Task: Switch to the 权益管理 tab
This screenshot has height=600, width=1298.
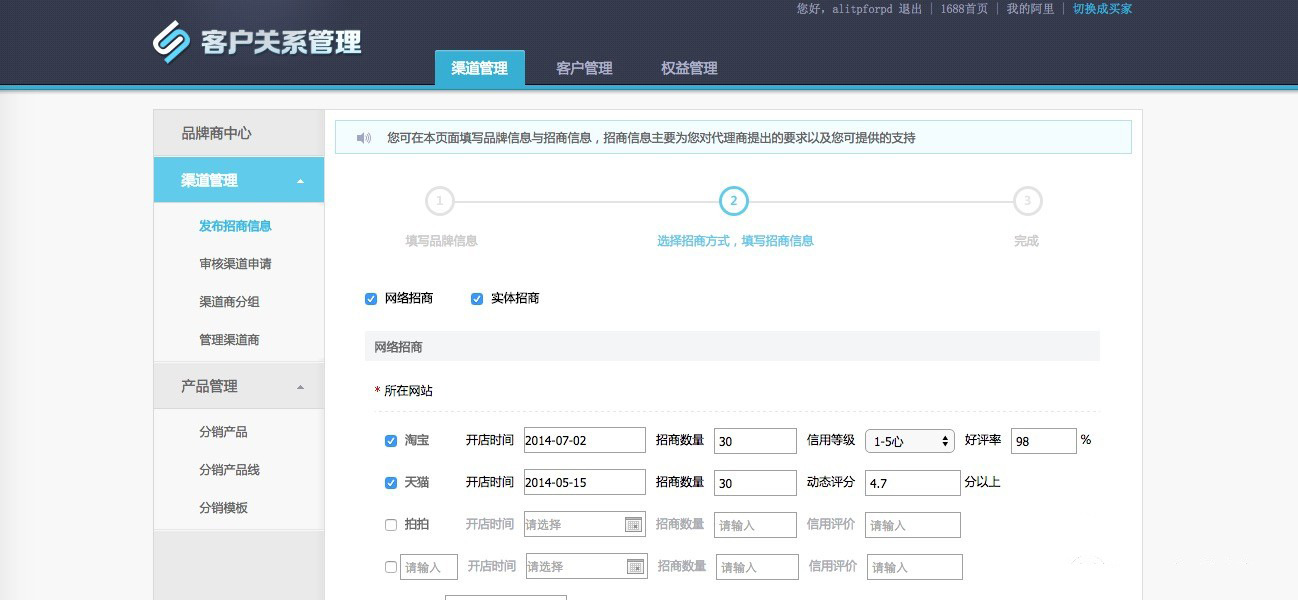Action: [689, 68]
